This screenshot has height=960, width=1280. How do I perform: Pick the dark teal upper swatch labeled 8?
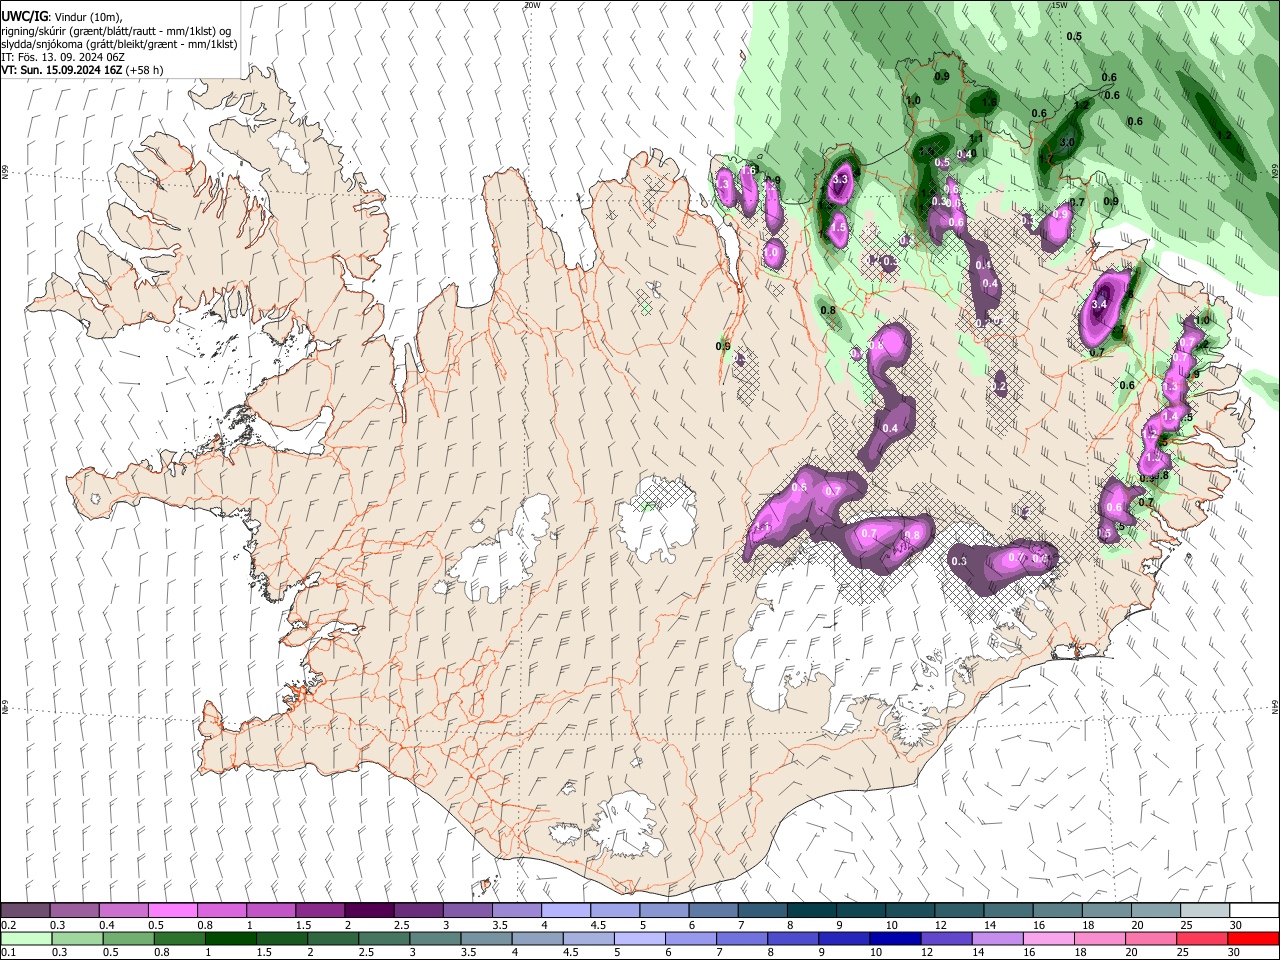(811, 911)
